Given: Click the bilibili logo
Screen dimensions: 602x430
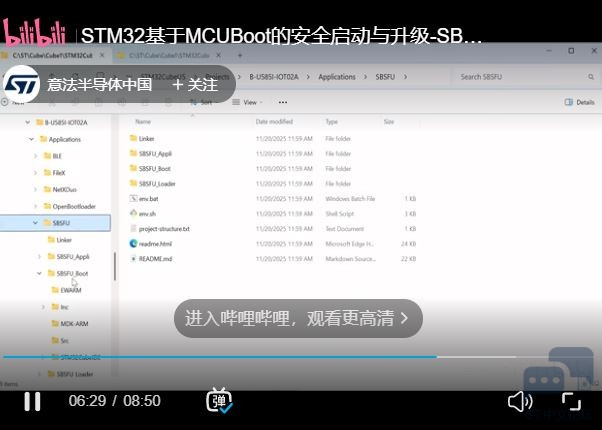Looking at the screenshot, I should click(34, 32).
